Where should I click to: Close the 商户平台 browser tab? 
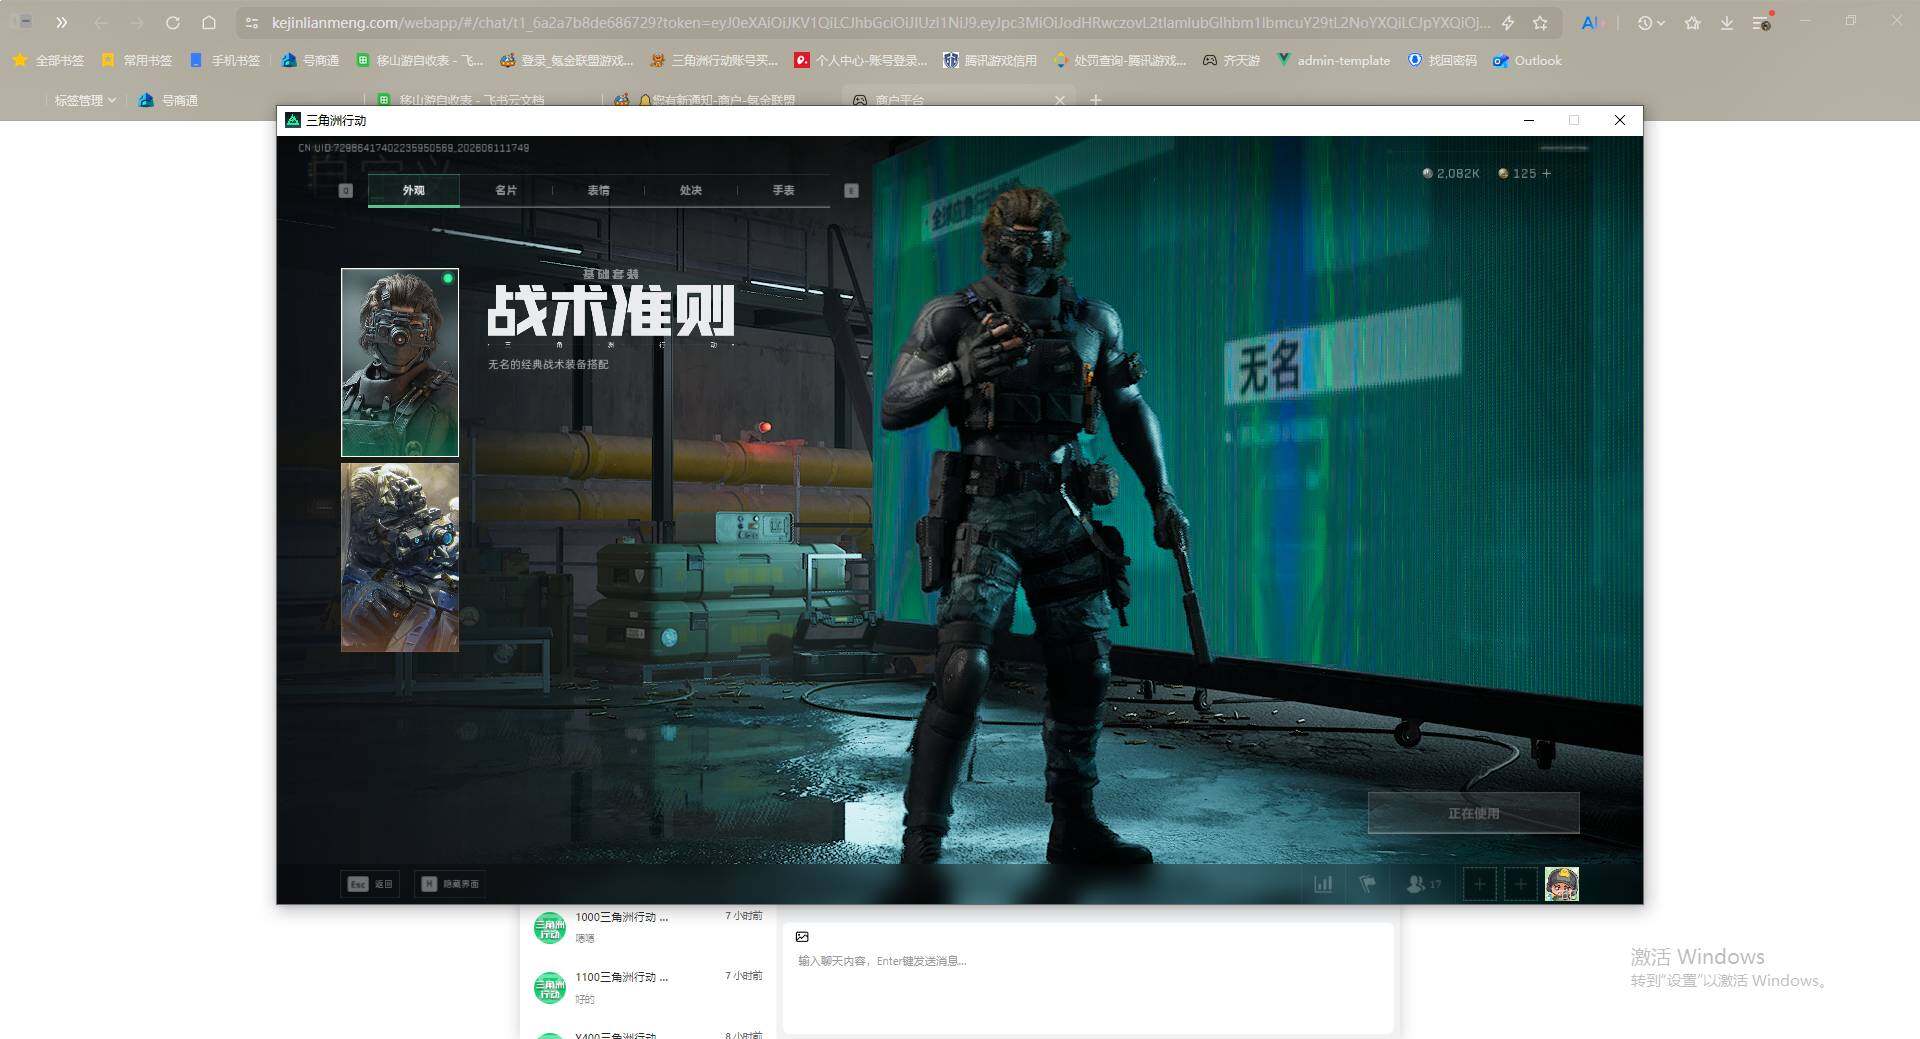coord(1060,100)
